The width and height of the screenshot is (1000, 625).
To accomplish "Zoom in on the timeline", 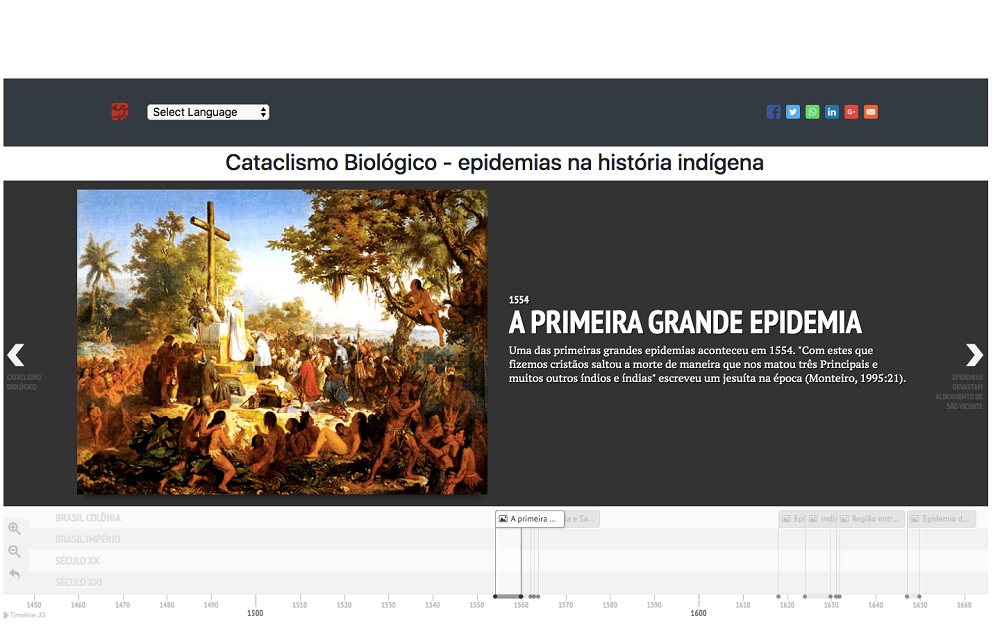I will (x=15, y=528).
